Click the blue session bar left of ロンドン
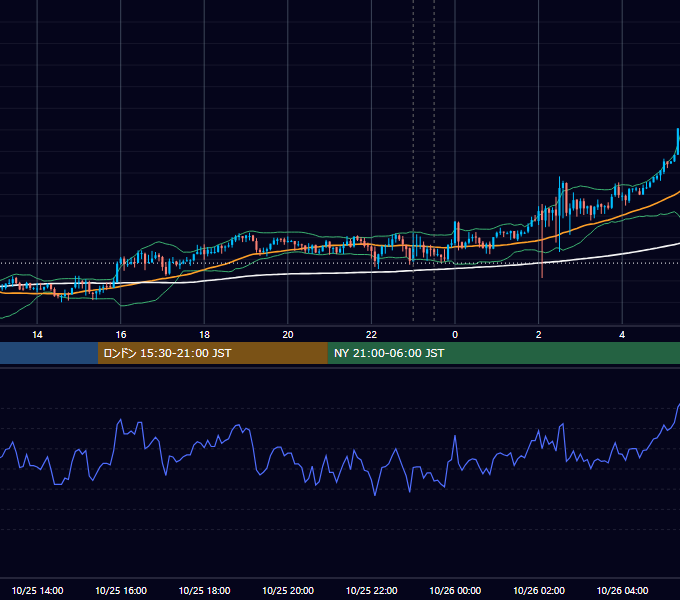The width and height of the screenshot is (680, 600). [x=49, y=353]
